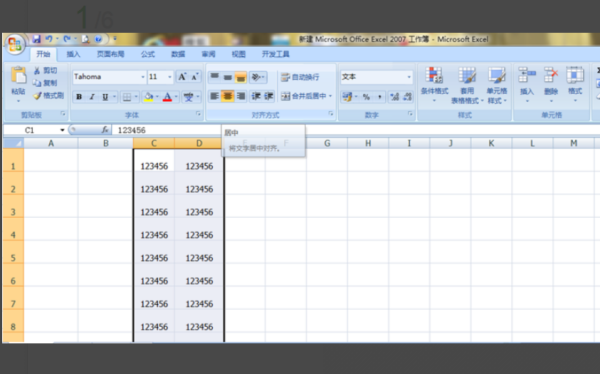Apply red font color
The width and height of the screenshot is (600, 374).
pyautogui.click(x=167, y=97)
